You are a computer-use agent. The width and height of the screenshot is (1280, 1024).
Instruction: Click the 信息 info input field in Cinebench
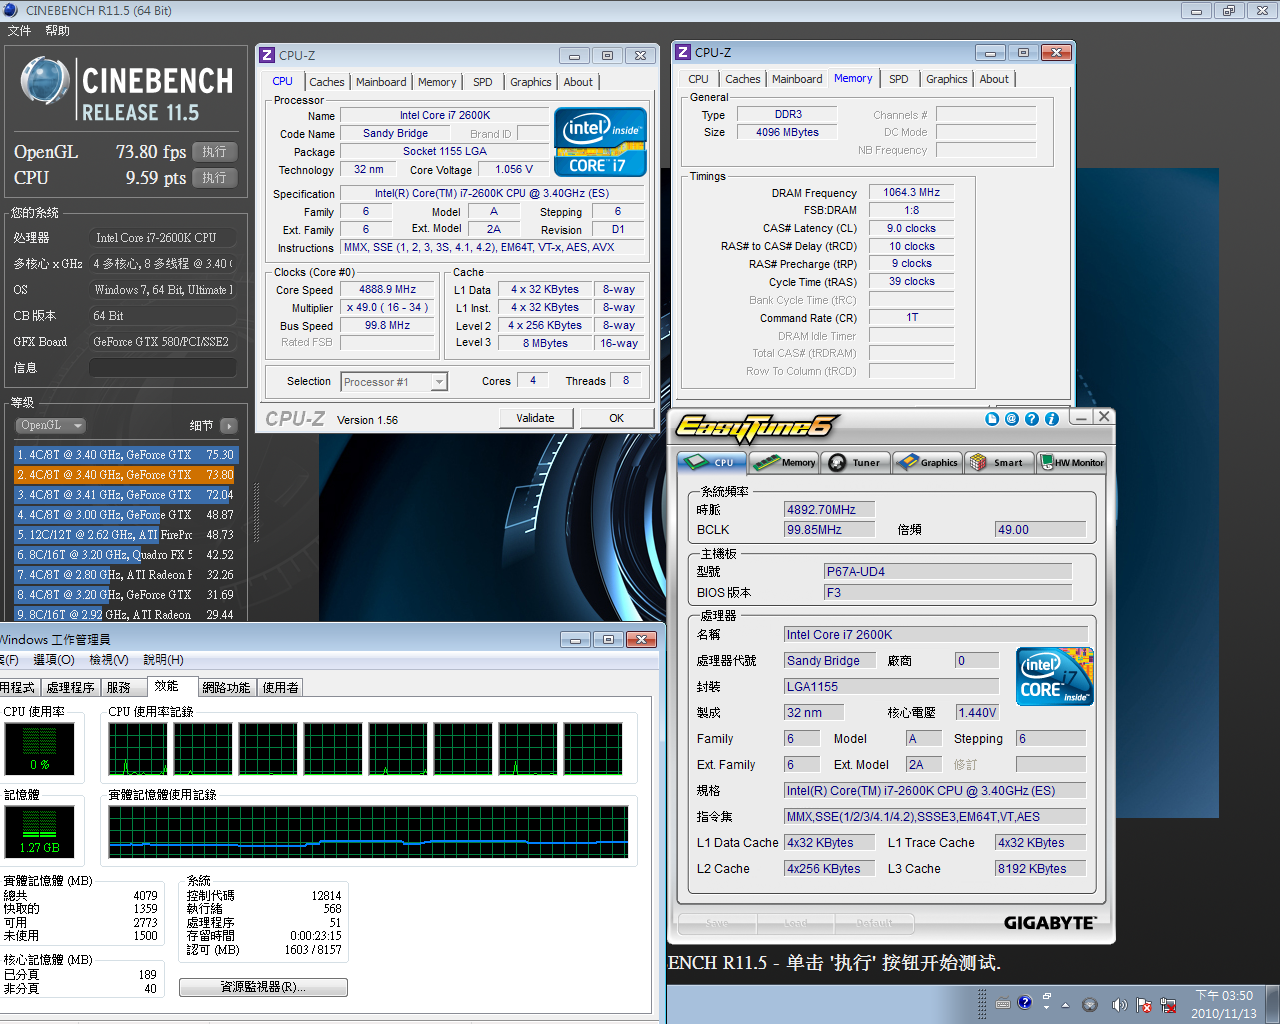(163, 368)
